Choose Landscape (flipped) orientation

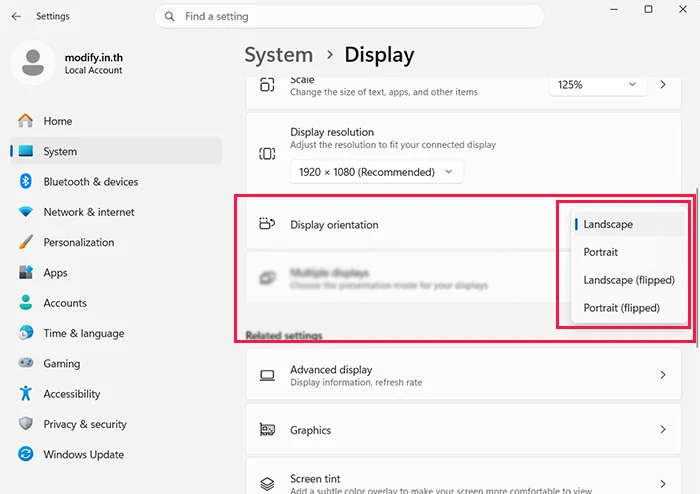(x=629, y=280)
